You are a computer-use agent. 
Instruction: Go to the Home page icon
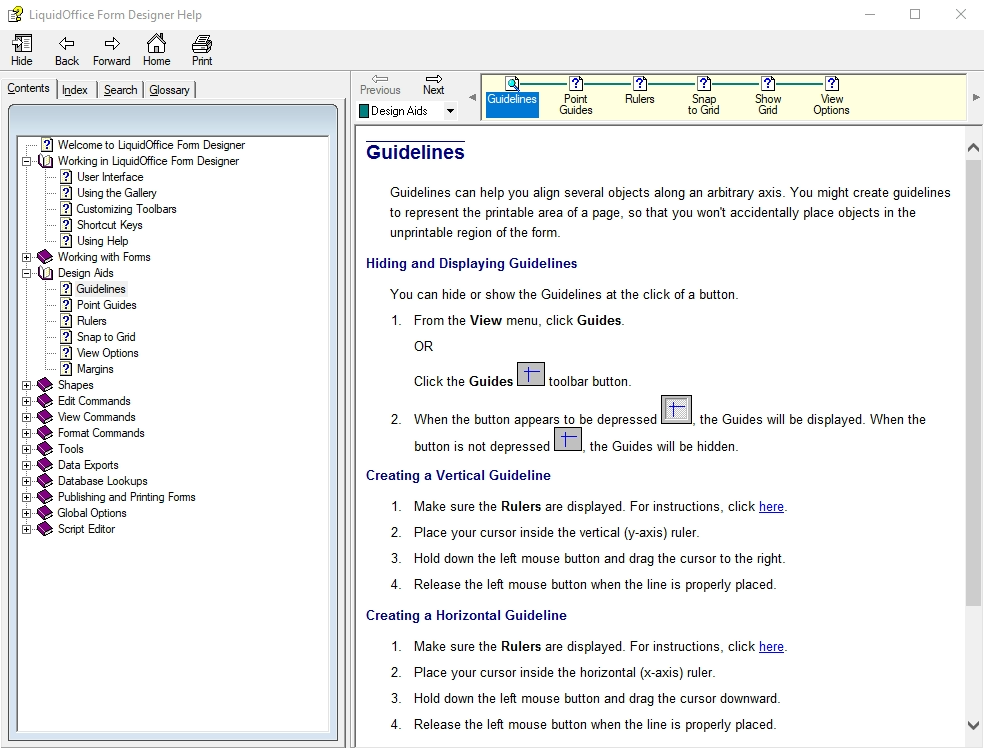pyautogui.click(x=156, y=43)
